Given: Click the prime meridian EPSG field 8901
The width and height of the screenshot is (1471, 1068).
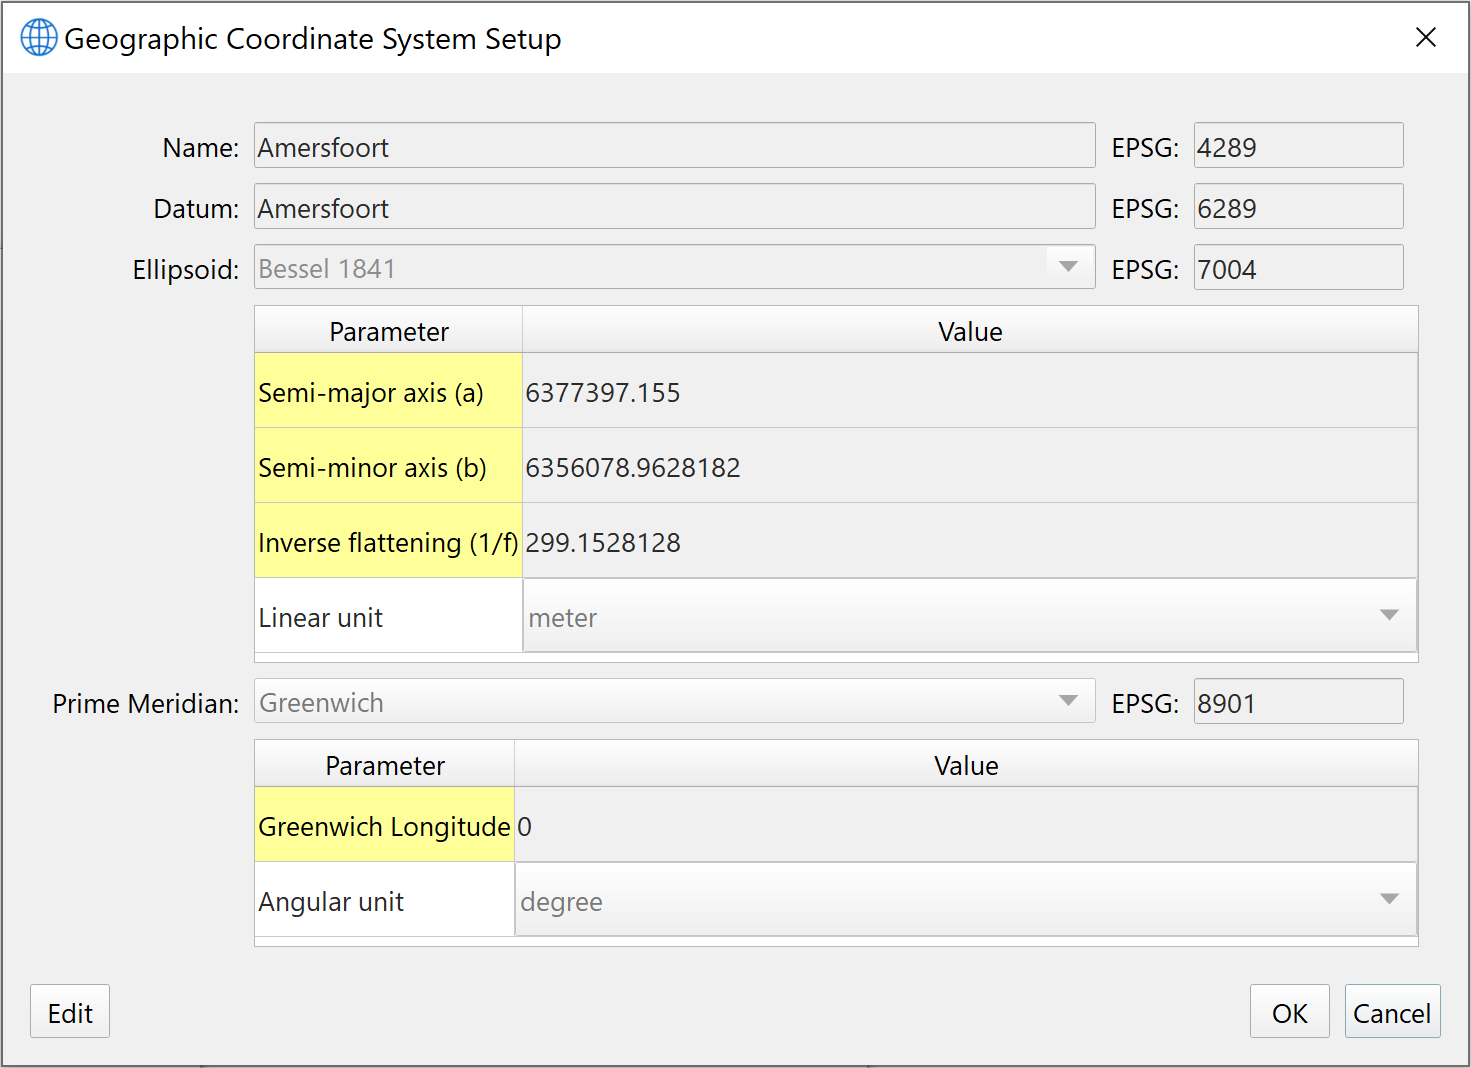Looking at the screenshot, I should 1297,702.
